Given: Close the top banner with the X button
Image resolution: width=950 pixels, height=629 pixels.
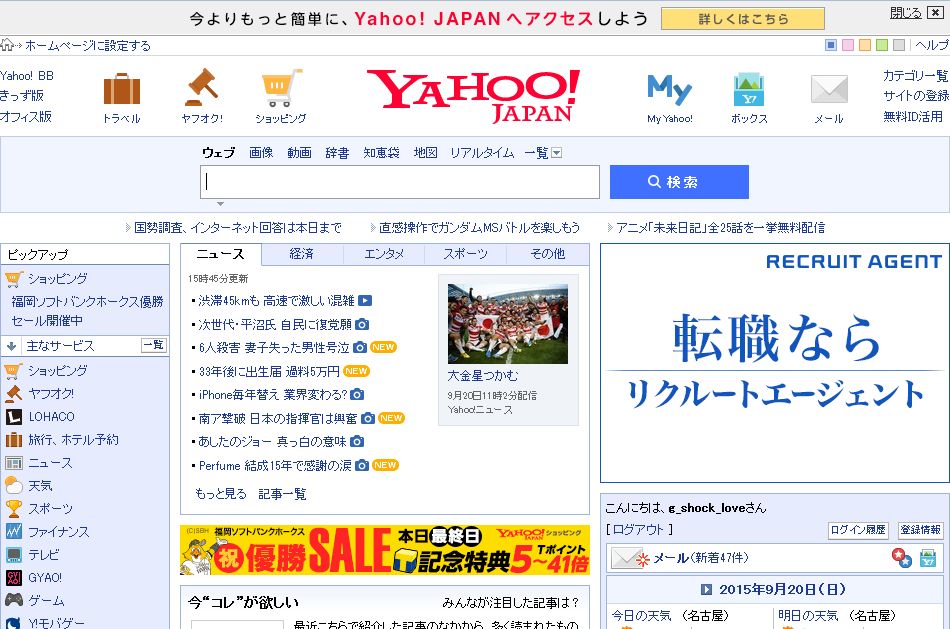Looking at the screenshot, I should tap(937, 13).
